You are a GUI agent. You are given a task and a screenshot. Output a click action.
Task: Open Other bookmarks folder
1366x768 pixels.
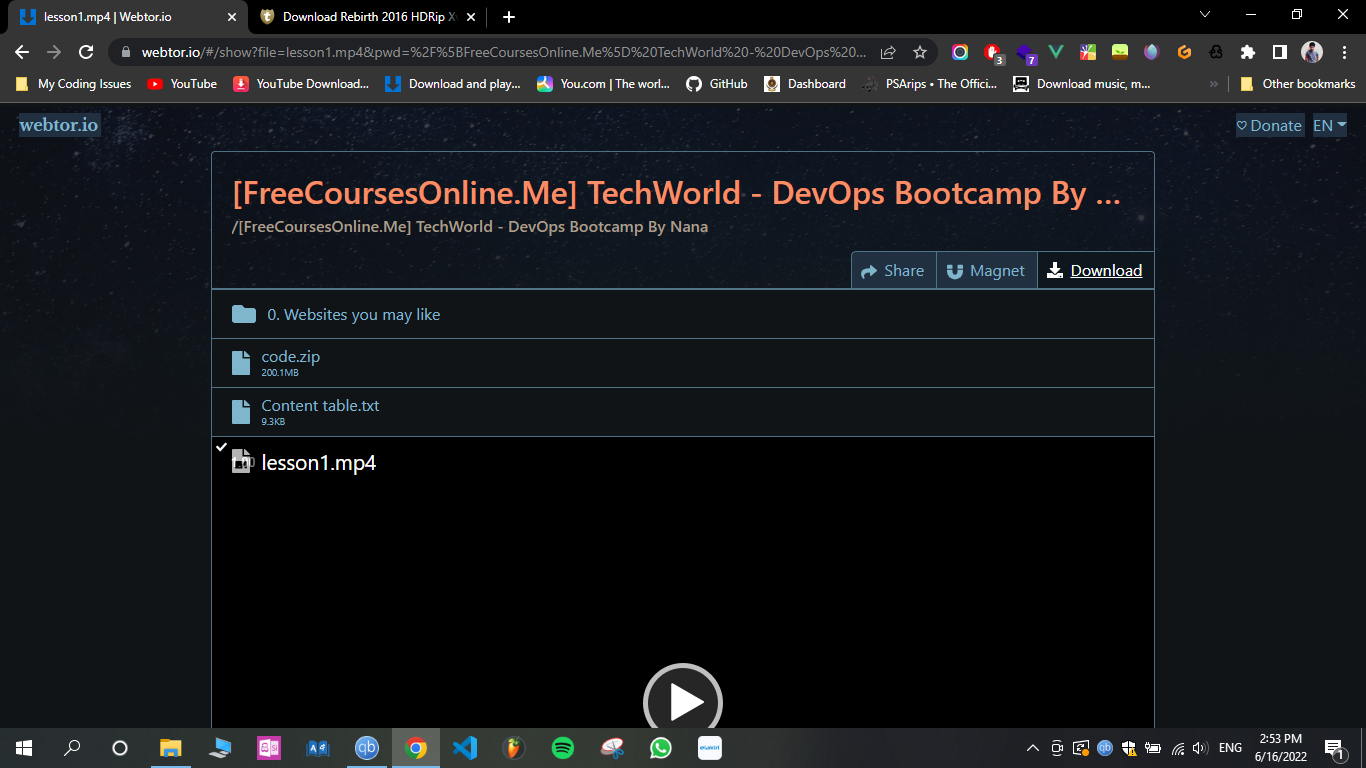[x=1298, y=84]
